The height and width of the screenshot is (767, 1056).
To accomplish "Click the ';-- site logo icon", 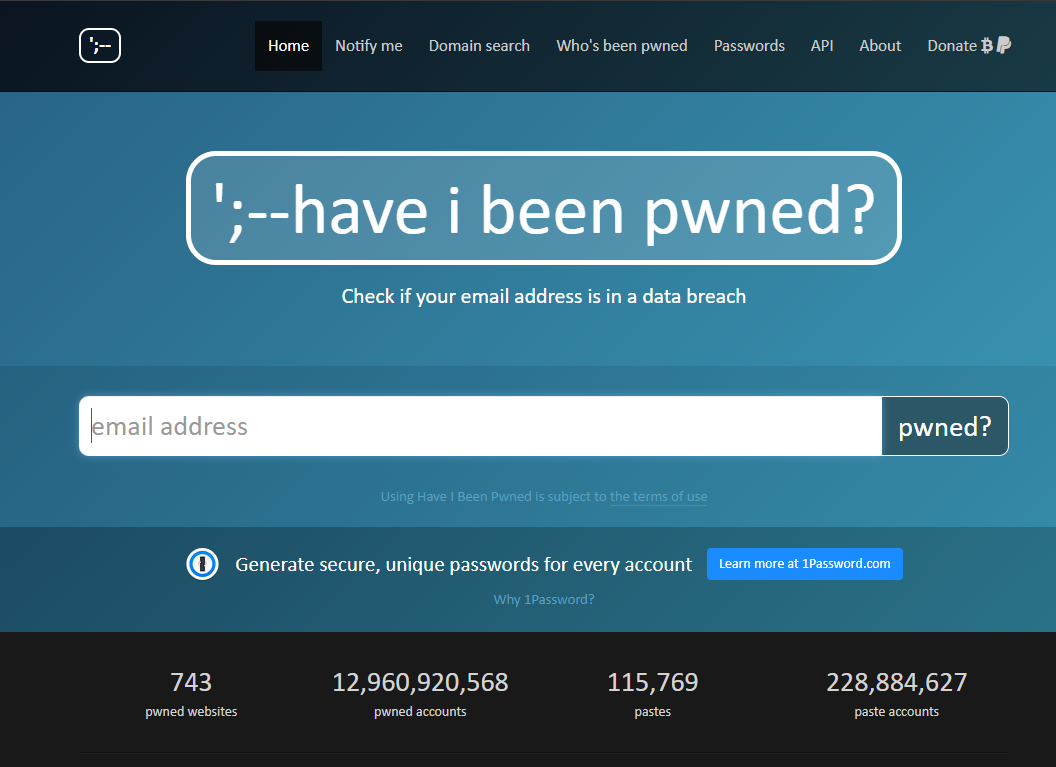I will pos(100,45).
